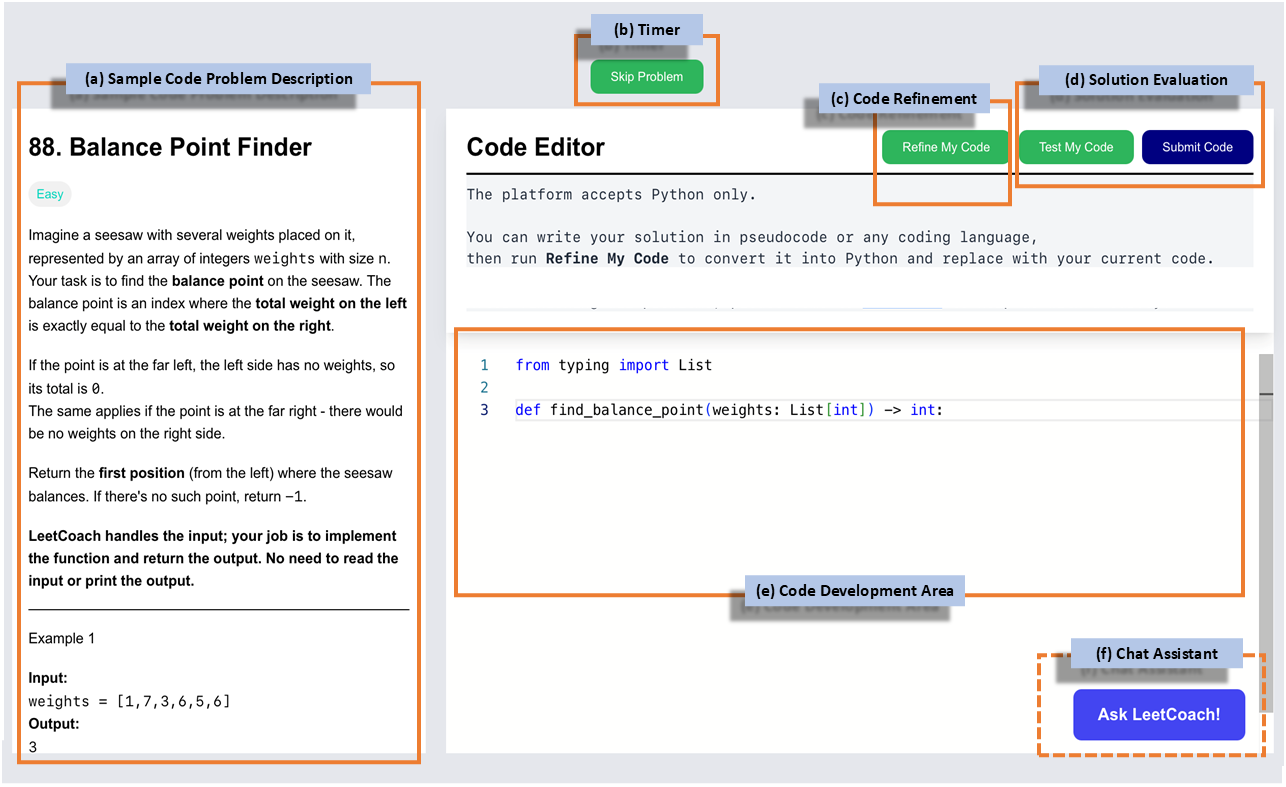Click the code editor vertical scrollbar
Viewport: 1286px width, 787px height.
tap(1266, 530)
